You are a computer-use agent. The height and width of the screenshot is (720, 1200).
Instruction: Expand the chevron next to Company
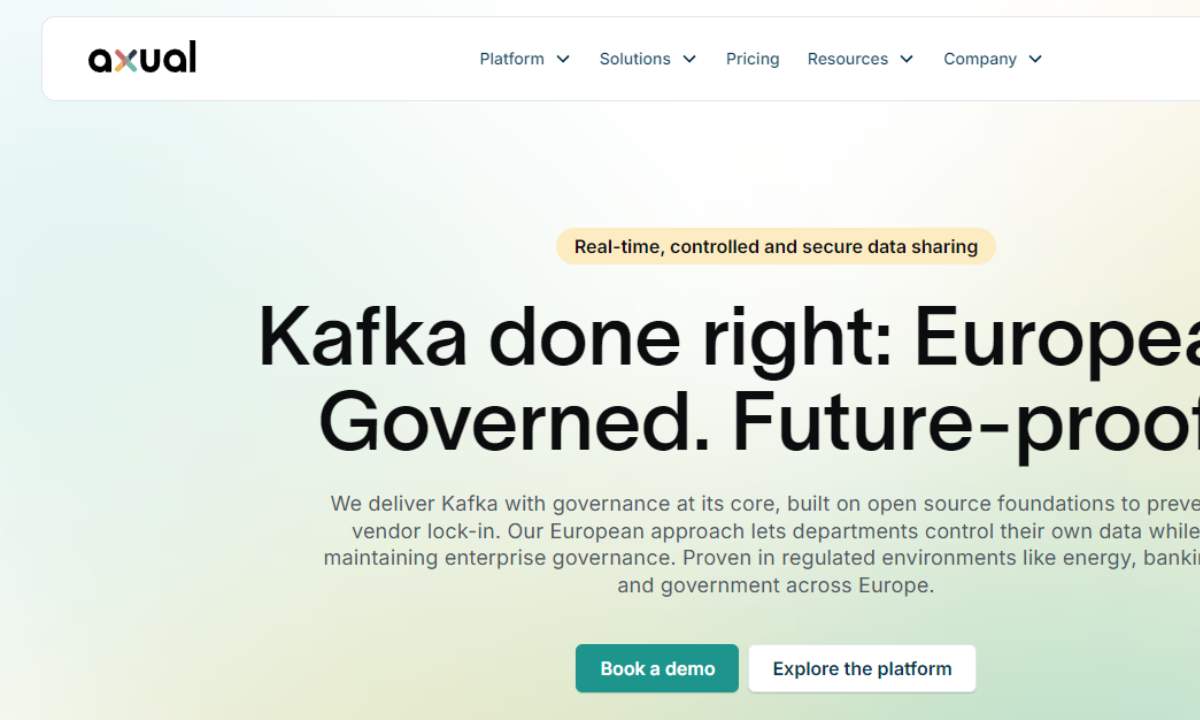tap(1035, 59)
